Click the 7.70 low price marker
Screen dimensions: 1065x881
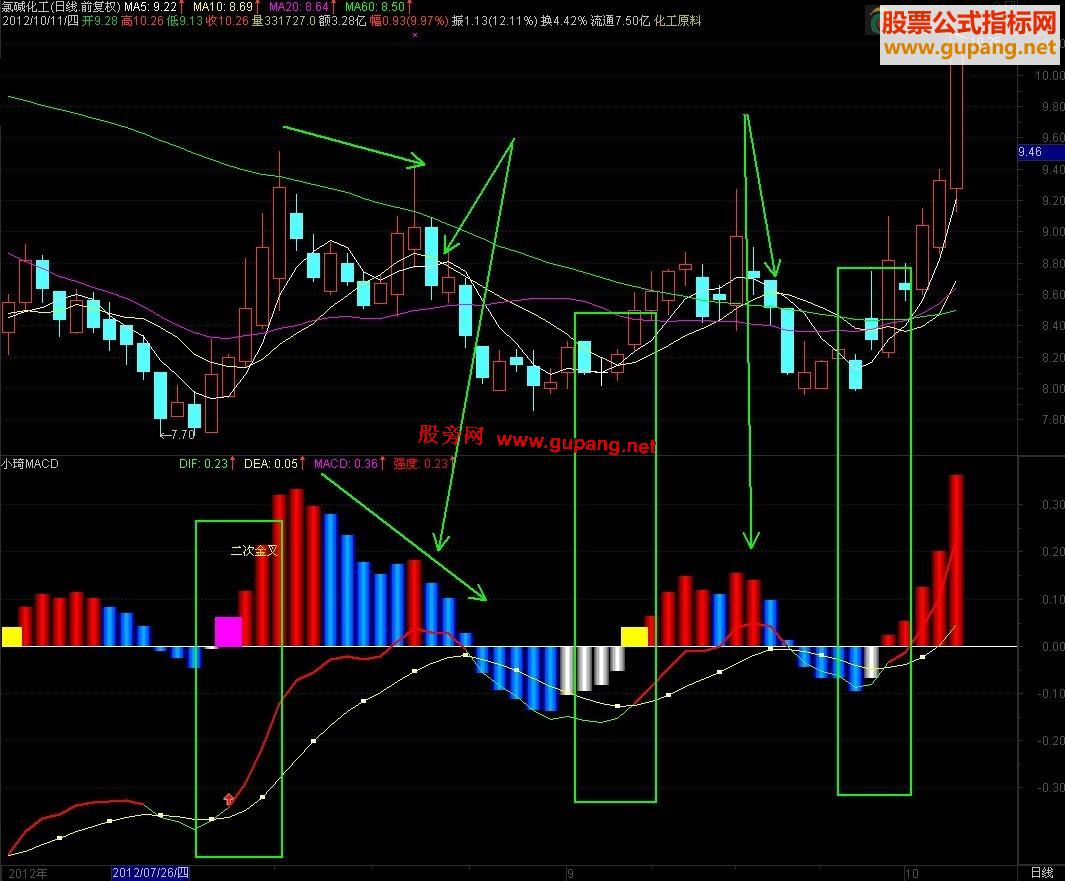pos(178,435)
